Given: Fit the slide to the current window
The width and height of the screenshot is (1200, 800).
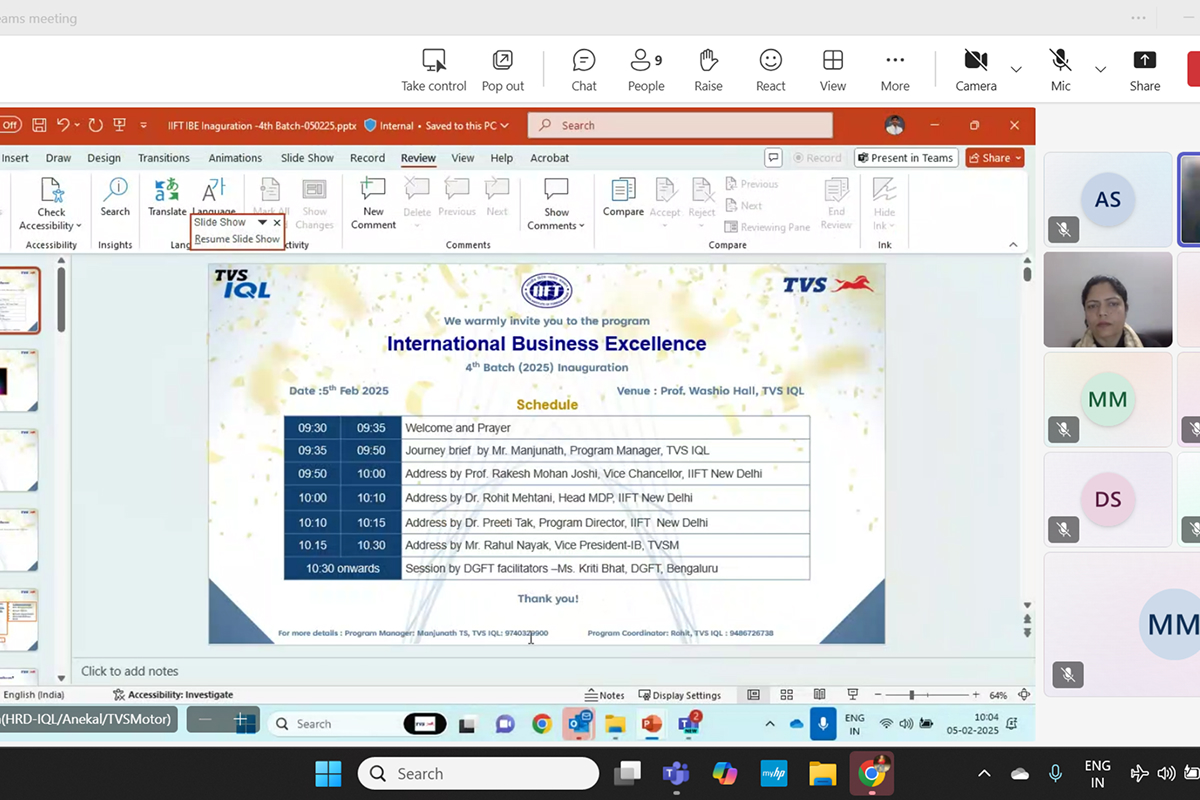Looking at the screenshot, I should [x=1024, y=695].
